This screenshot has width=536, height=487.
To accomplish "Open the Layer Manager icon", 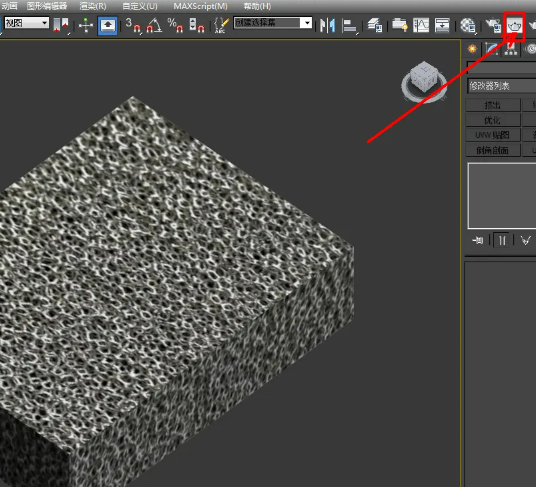I will (375, 25).
